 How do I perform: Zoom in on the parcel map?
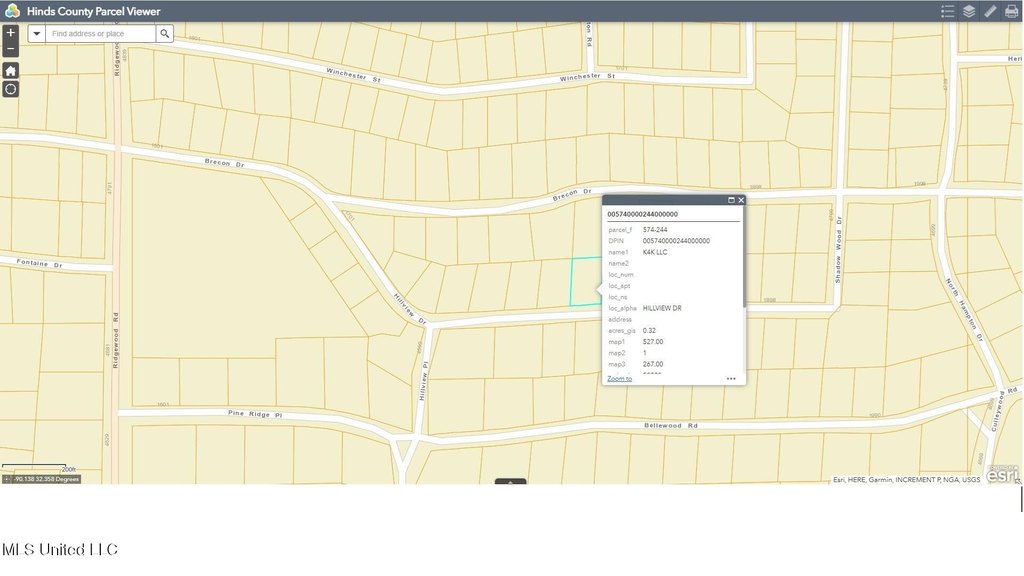coord(10,32)
